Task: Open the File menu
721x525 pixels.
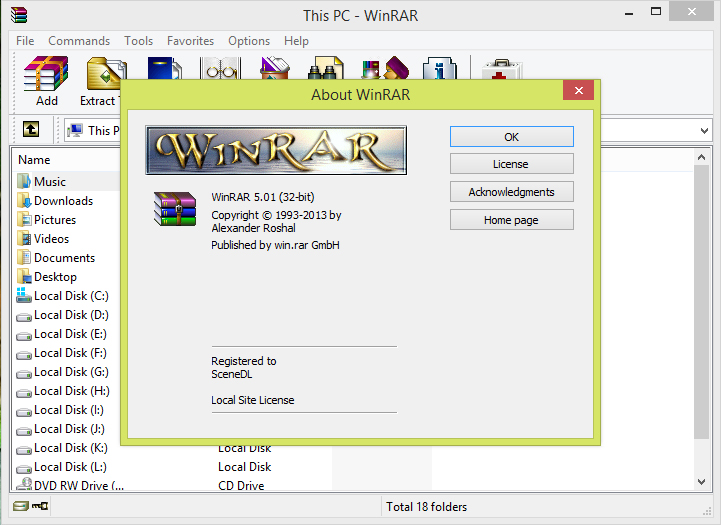Action: coord(25,41)
